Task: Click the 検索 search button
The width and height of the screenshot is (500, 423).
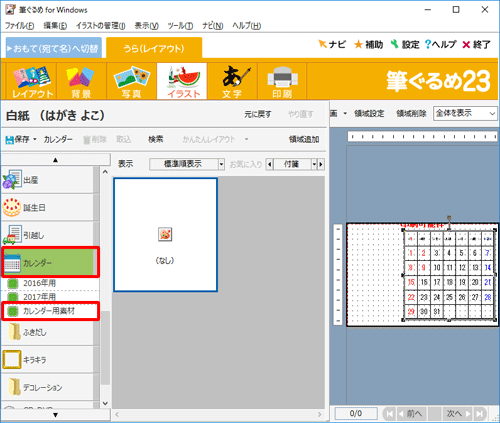Action: (156, 139)
